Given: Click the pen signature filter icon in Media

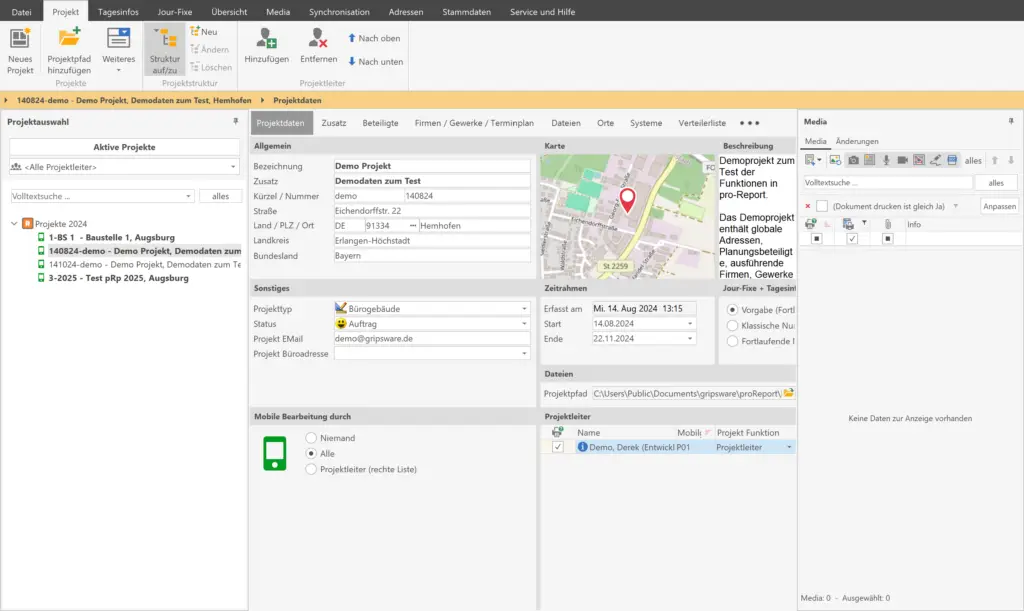Looking at the screenshot, I should 935,160.
